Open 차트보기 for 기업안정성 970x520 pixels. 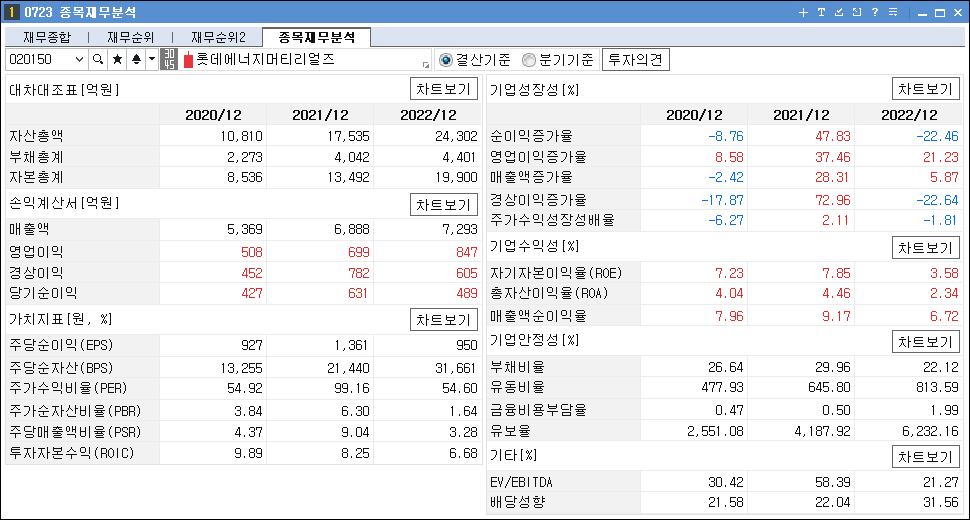pos(925,342)
